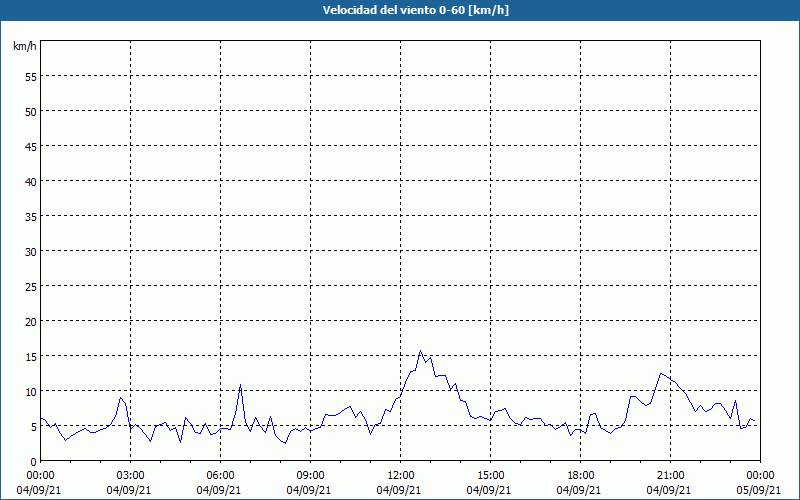Click the 05/09/21 date label
This screenshot has width=800, height=500.
[760, 490]
